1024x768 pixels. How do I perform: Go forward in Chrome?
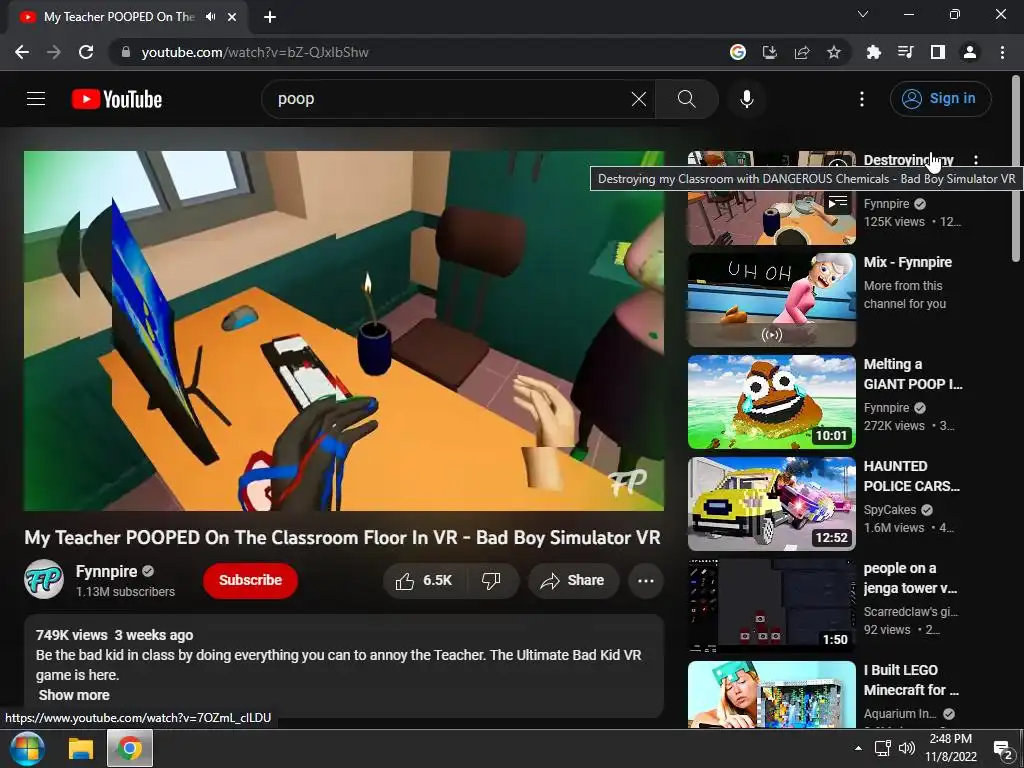[54, 52]
